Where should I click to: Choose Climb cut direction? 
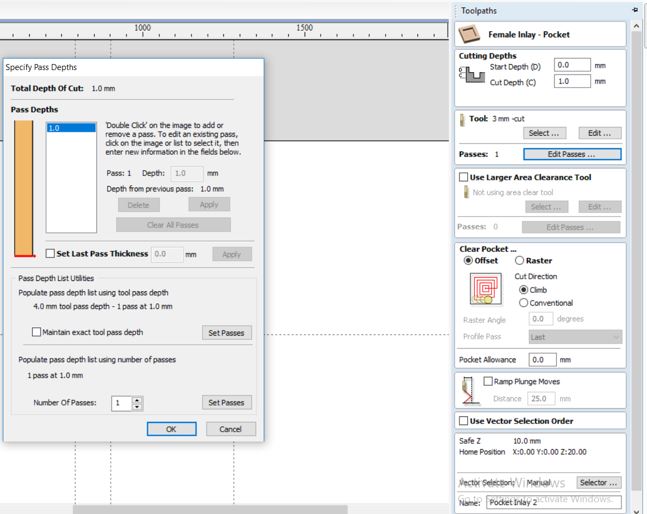click(x=523, y=290)
